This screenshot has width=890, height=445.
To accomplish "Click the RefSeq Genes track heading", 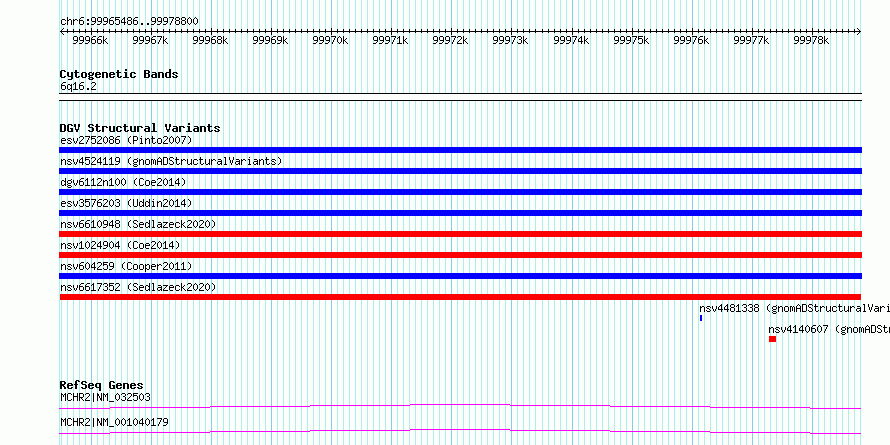I will [102, 385].
